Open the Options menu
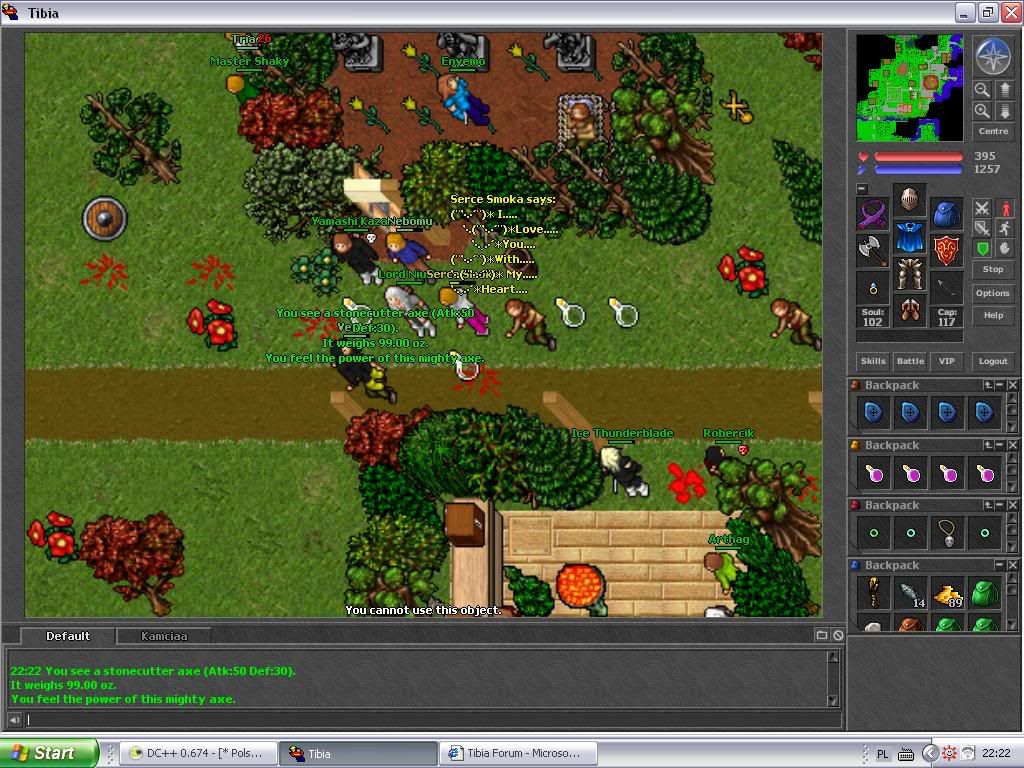 tap(993, 293)
